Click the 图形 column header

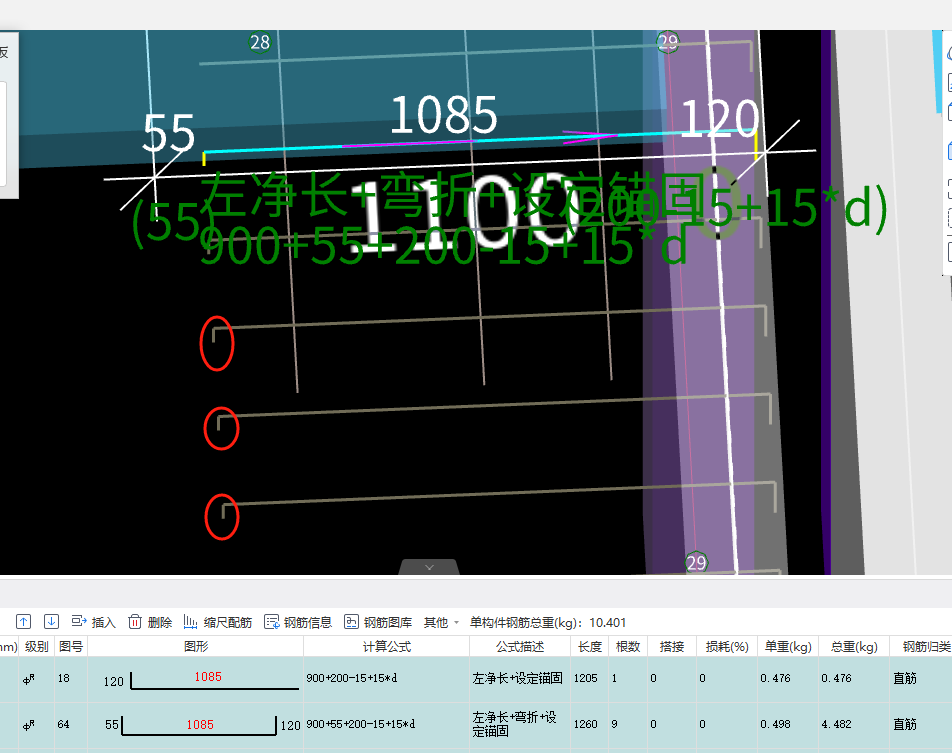[x=196, y=646]
